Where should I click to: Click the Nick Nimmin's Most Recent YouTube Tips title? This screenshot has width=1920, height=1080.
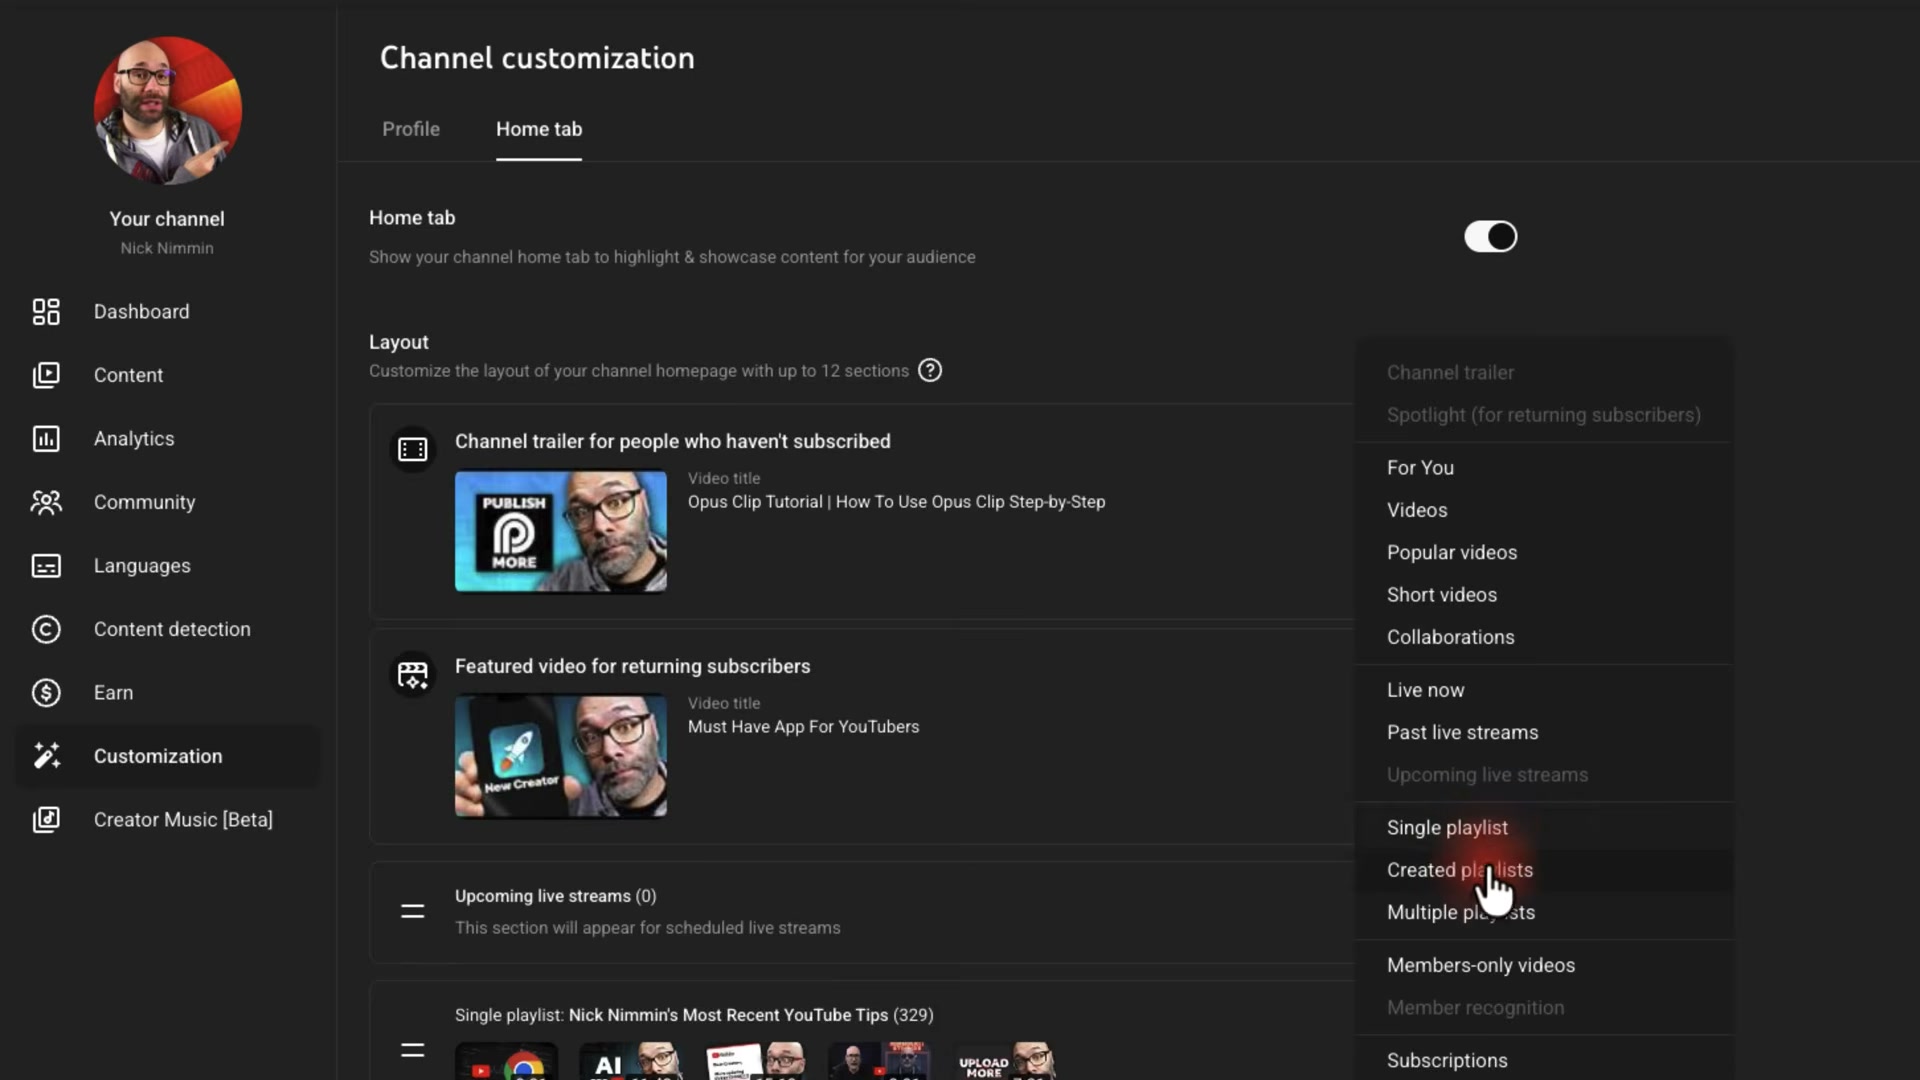728,1015
